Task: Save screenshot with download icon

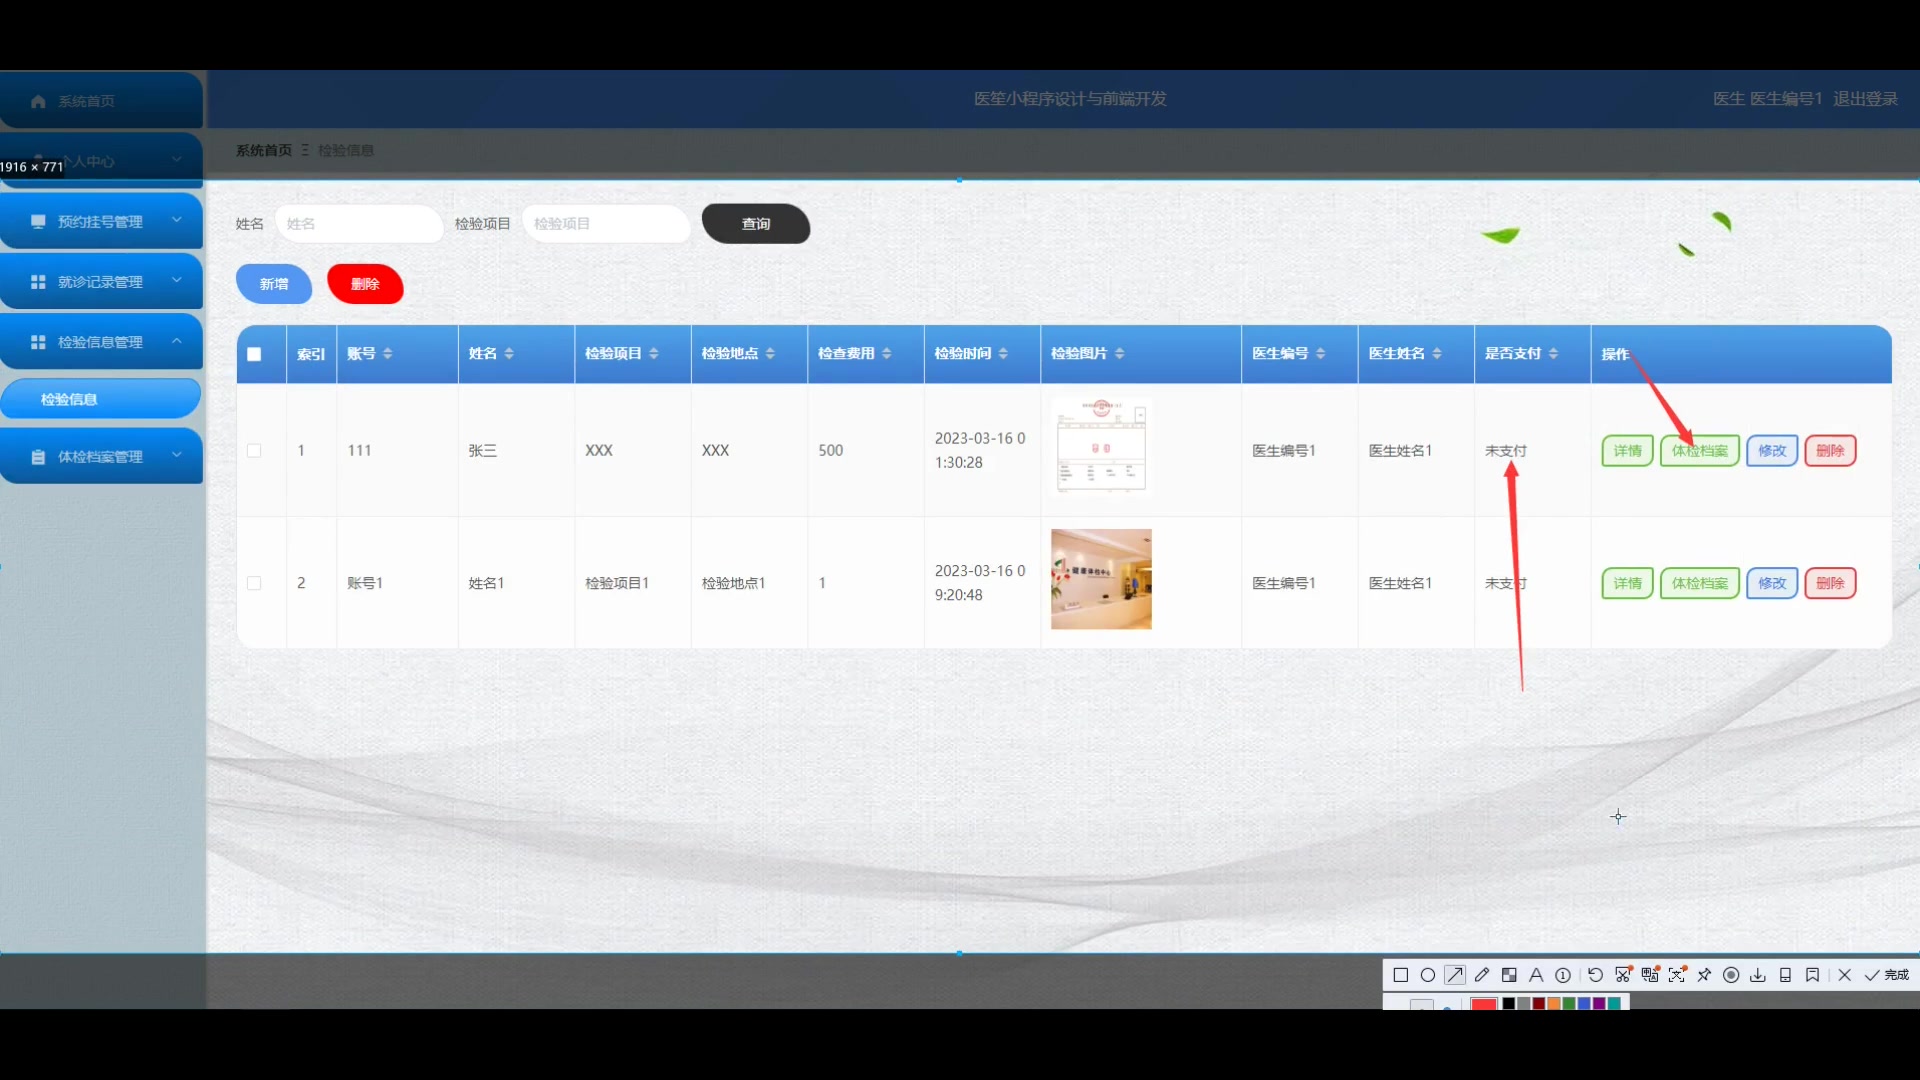Action: tap(1758, 975)
